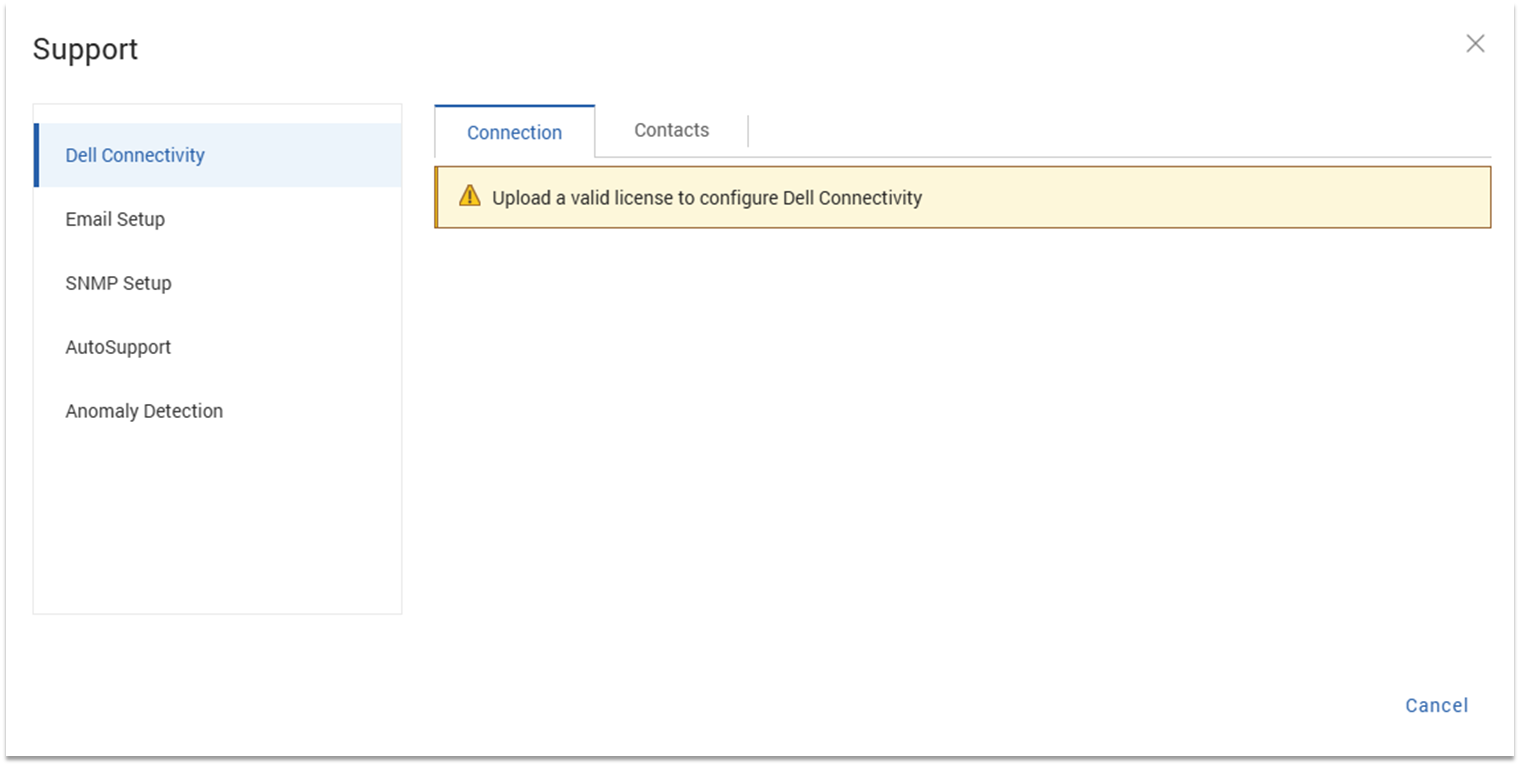Close the Support dialog with the X

(1475, 43)
